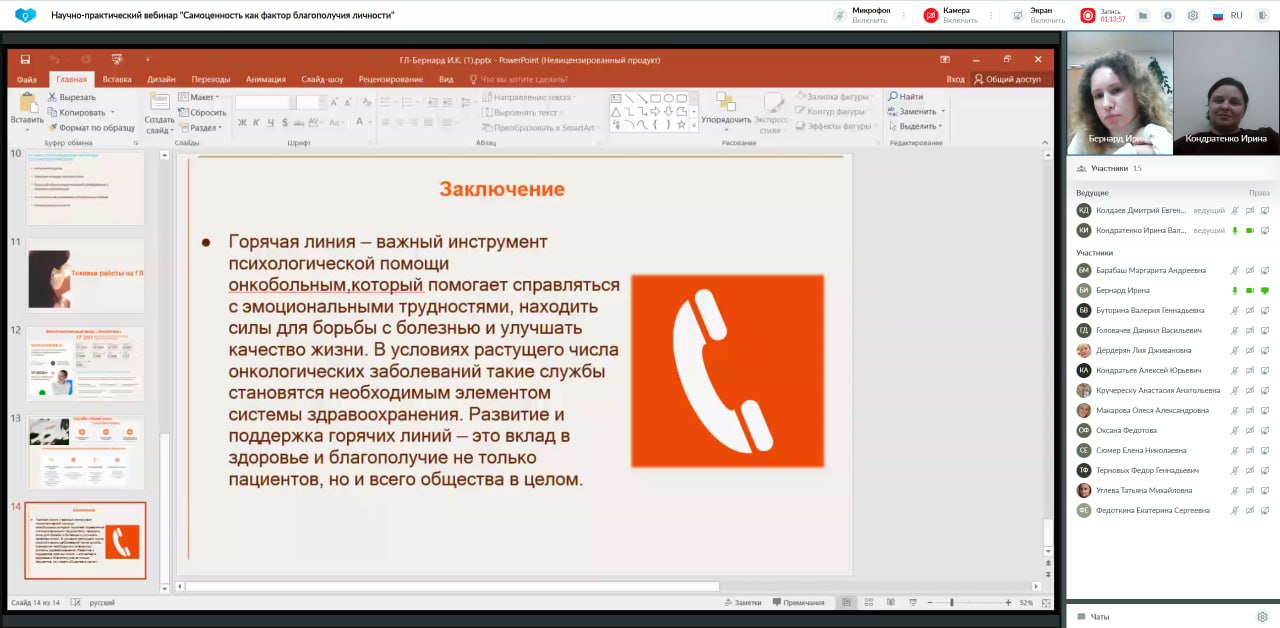Click the record button in webinar toolbar
The height and width of the screenshot is (628, 1280).
(1088, 15)
